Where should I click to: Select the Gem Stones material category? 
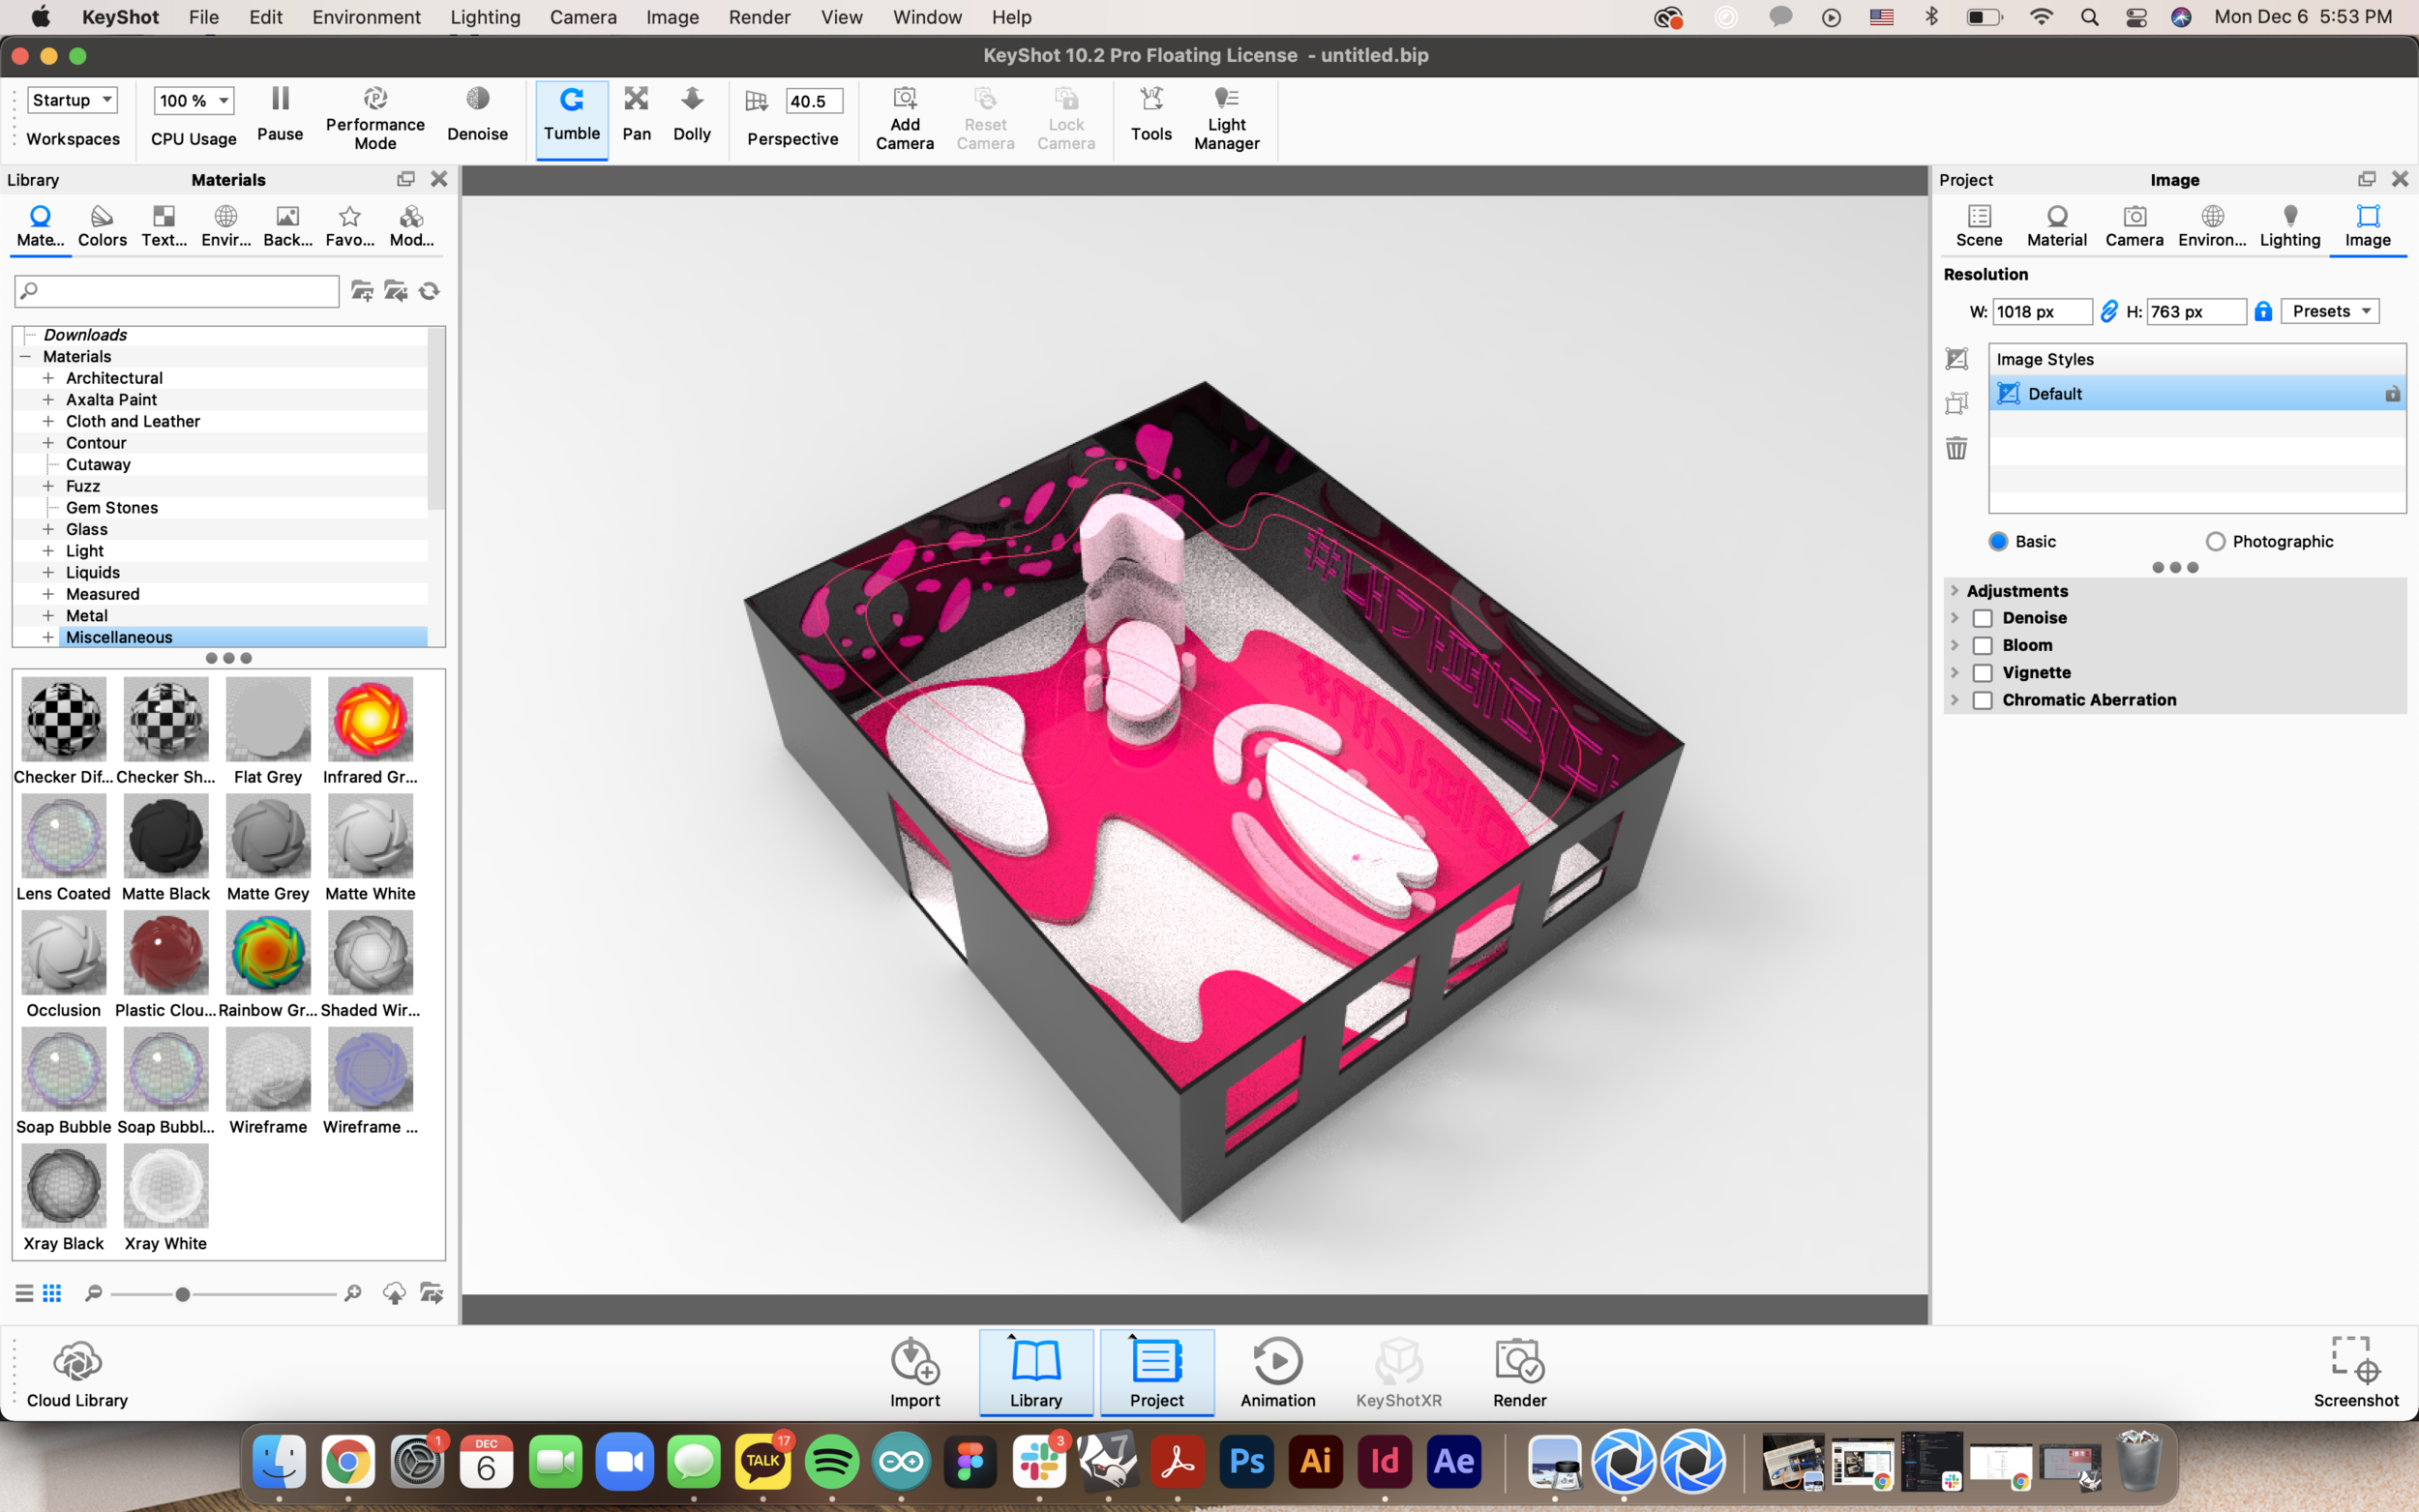[112, 508]
